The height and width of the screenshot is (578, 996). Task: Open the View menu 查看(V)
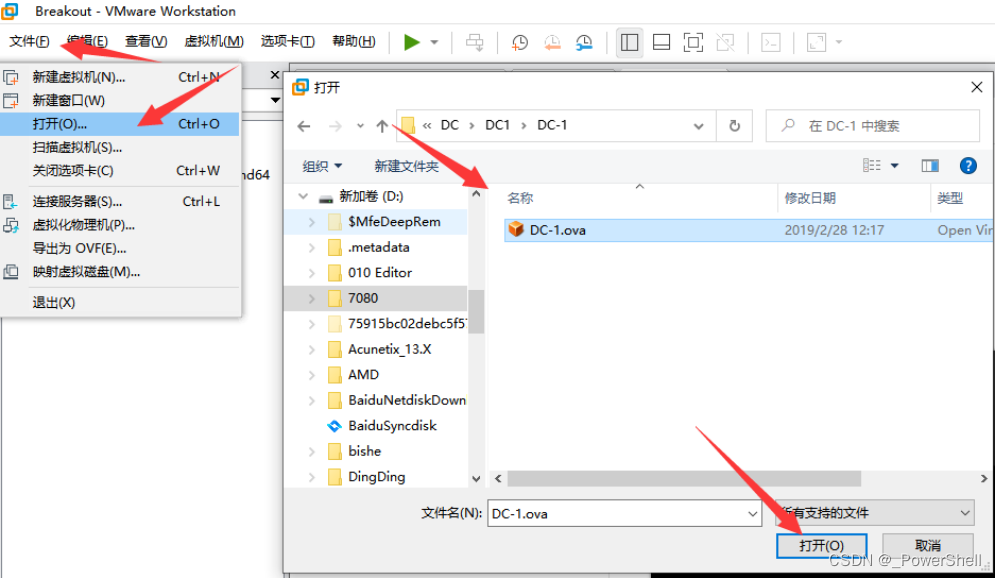coord(146,41)
